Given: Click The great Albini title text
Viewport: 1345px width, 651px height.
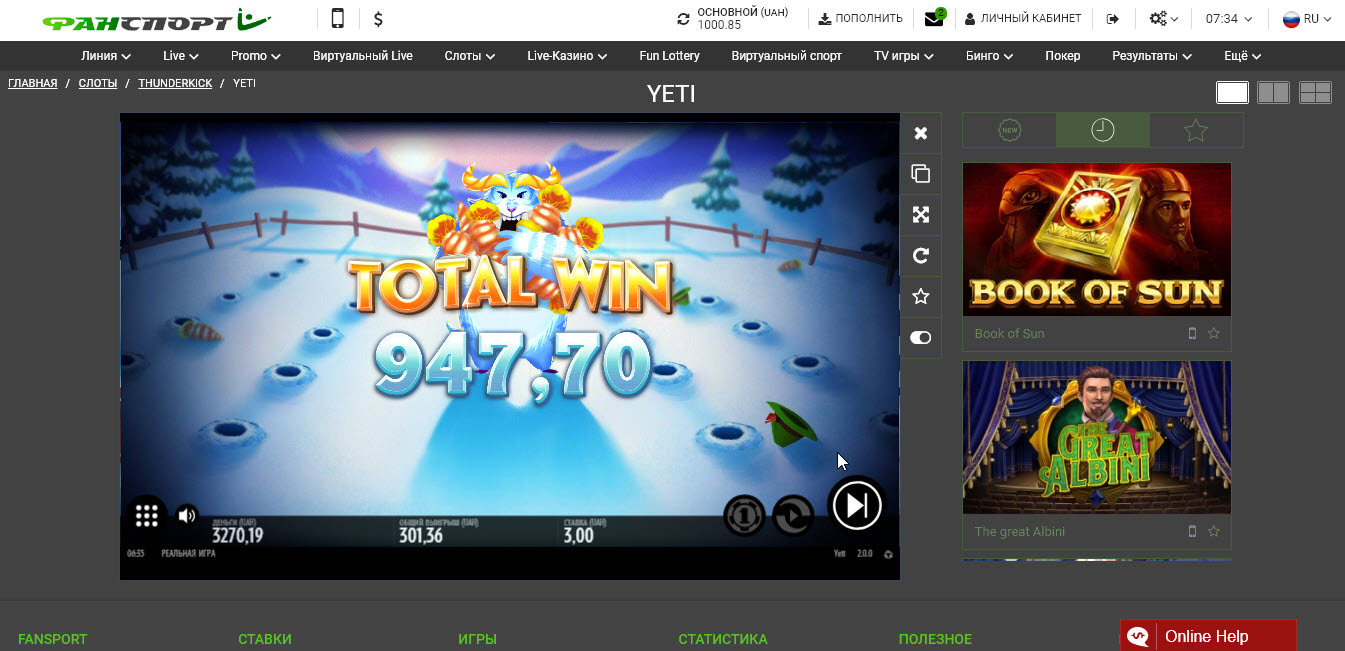Looking at the screenshot, I should click(1020, 532).
